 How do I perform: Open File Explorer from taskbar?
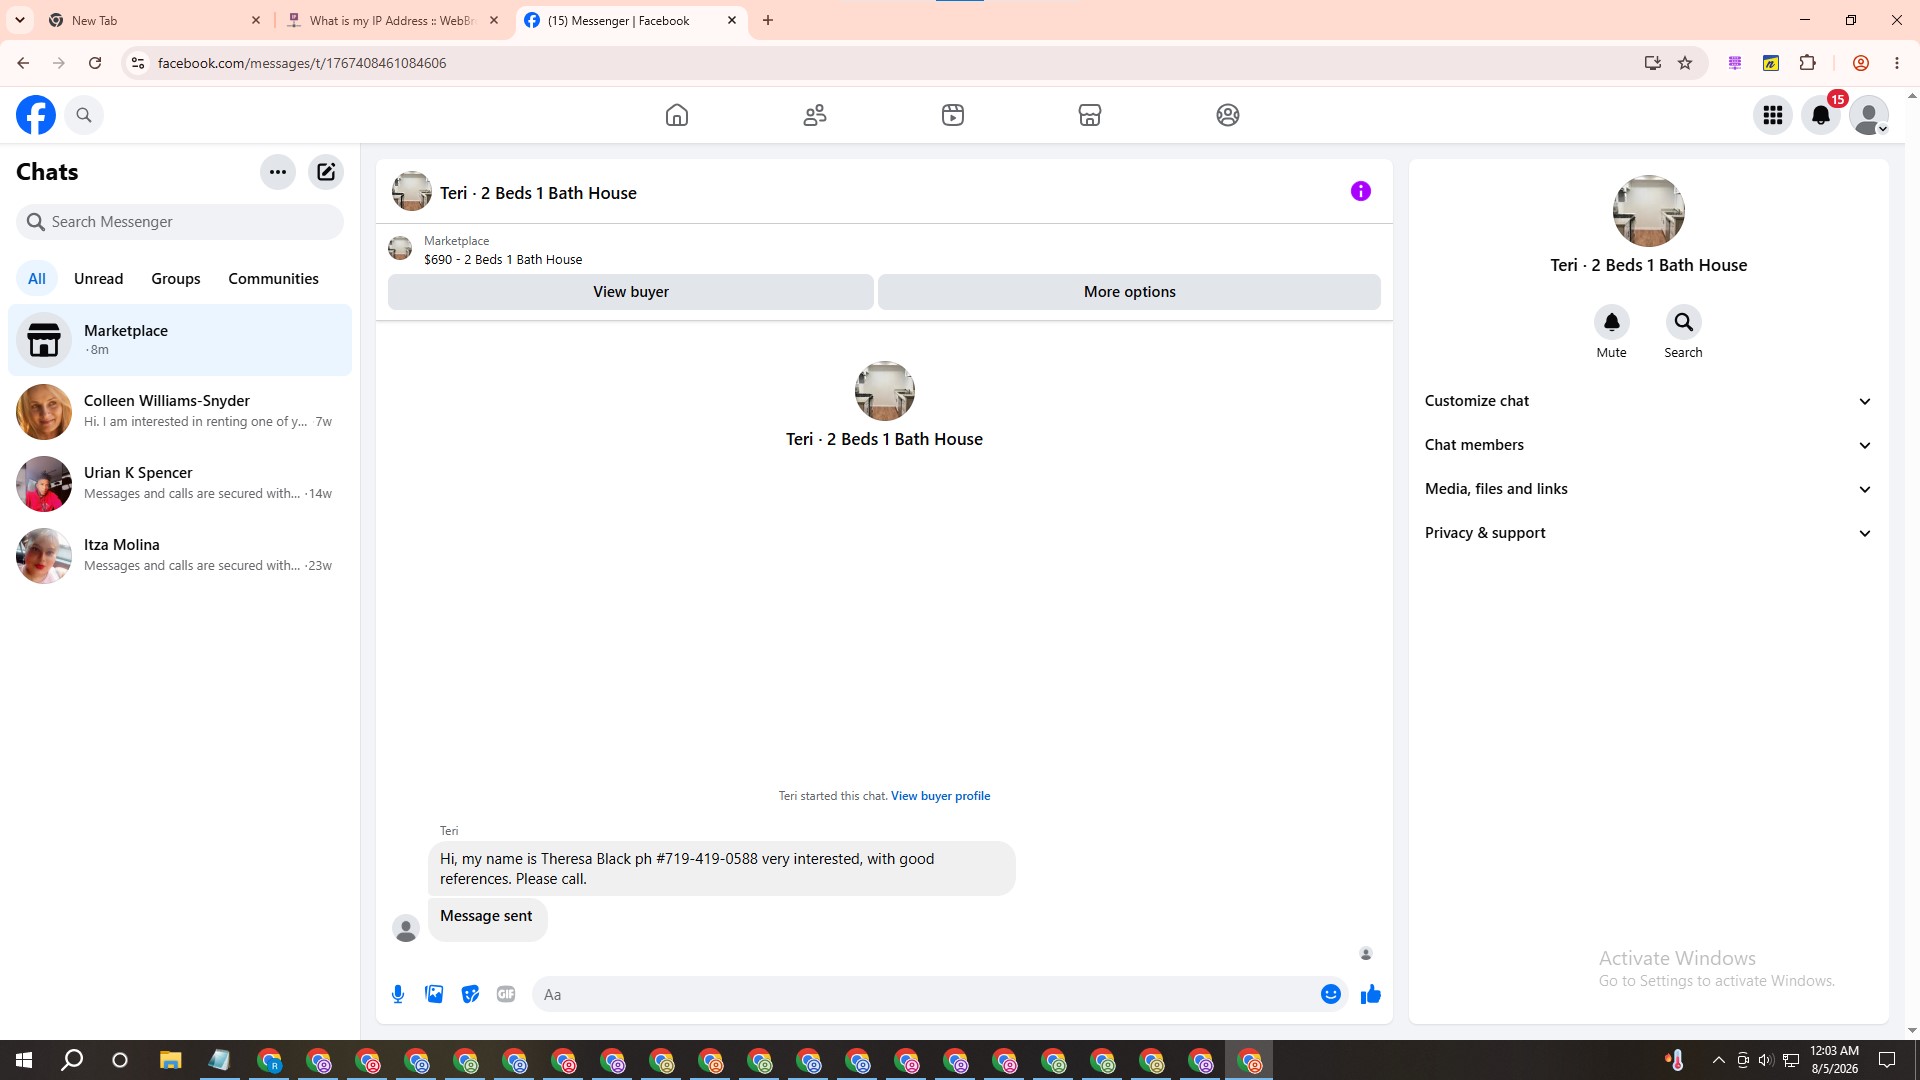[x=170, y=1060]
